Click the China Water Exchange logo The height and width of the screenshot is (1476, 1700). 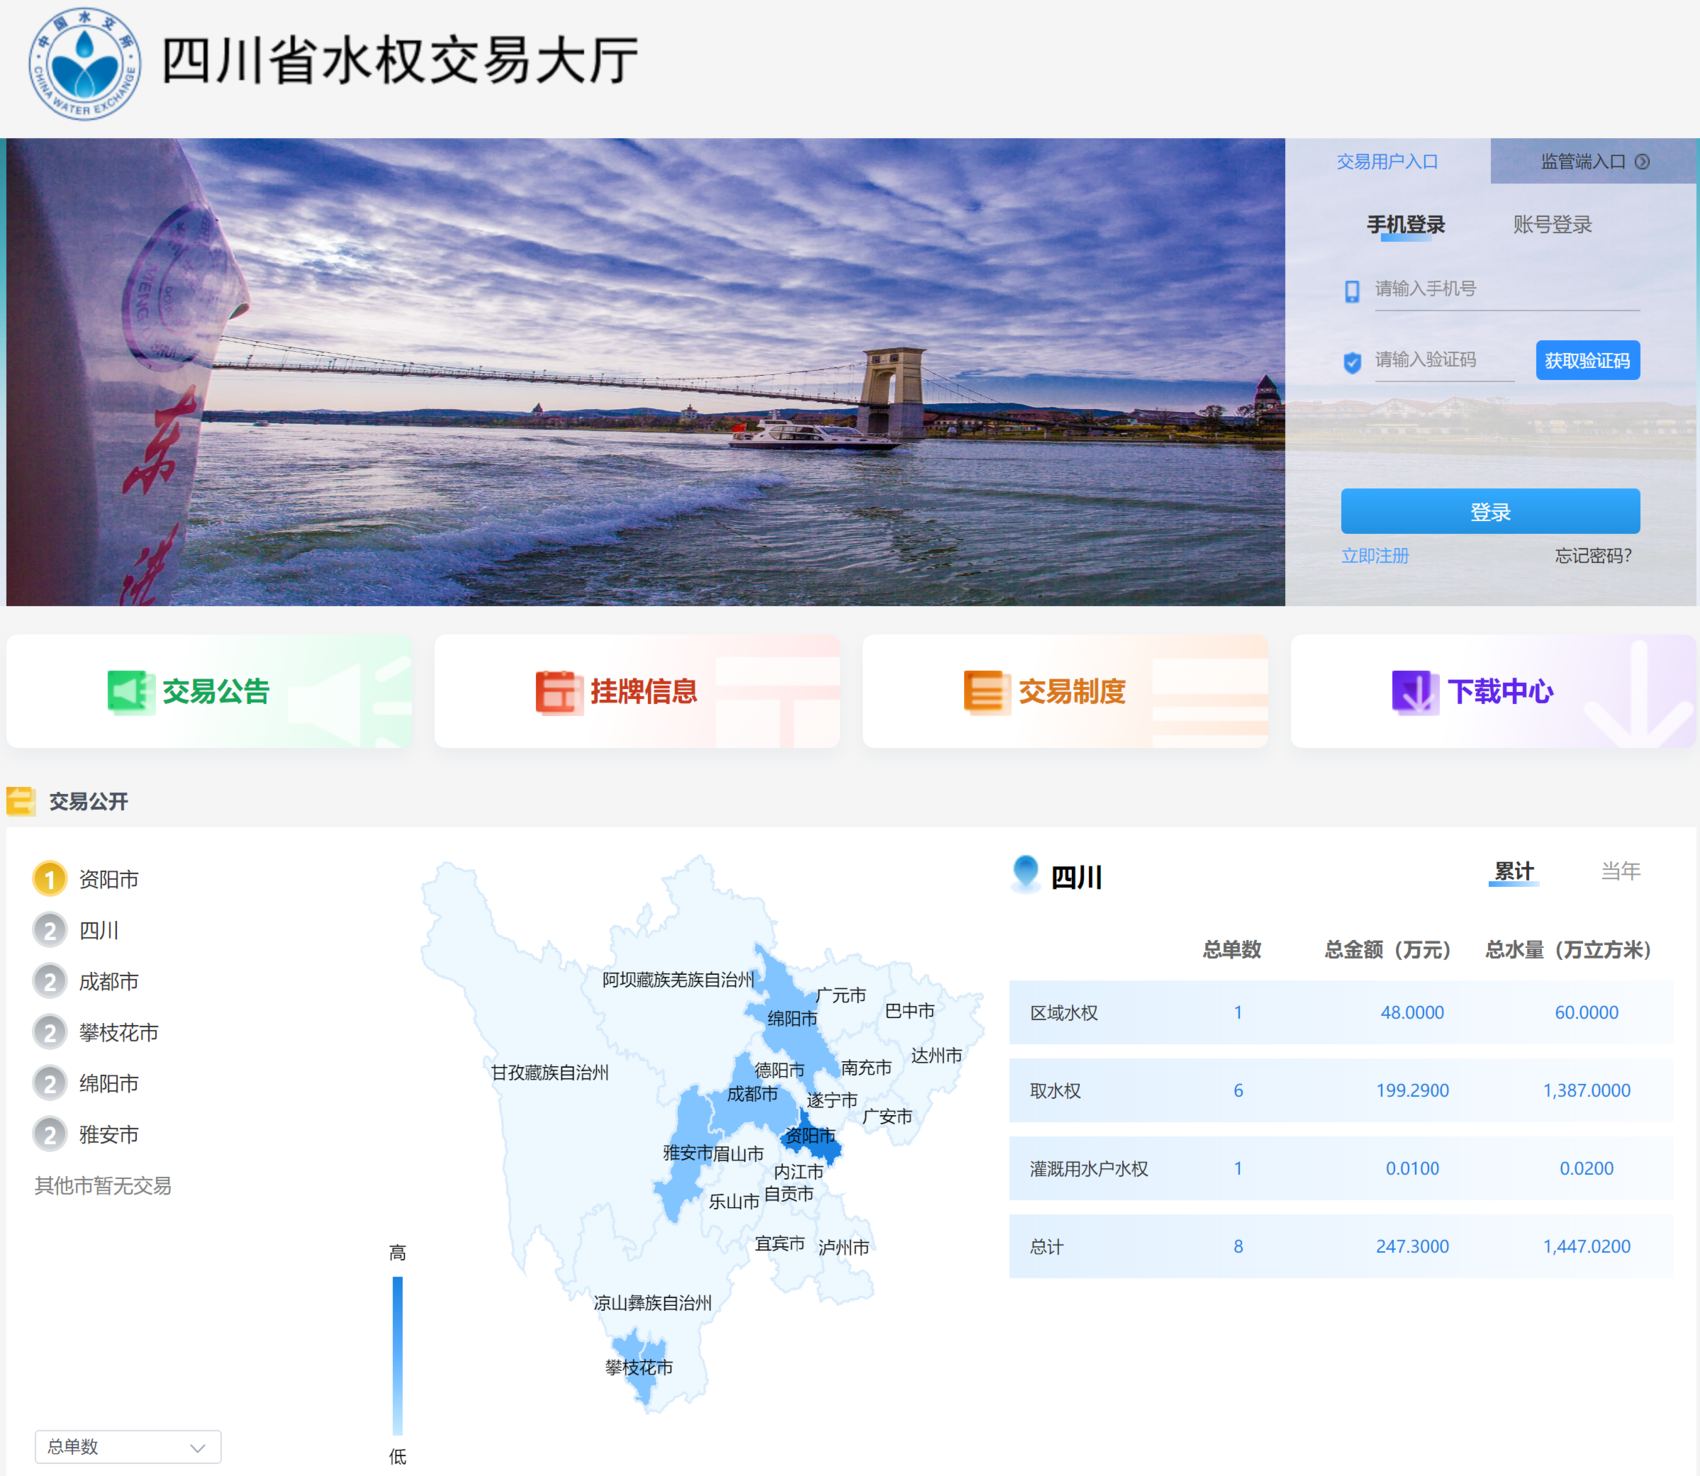(x=84, y=64)
